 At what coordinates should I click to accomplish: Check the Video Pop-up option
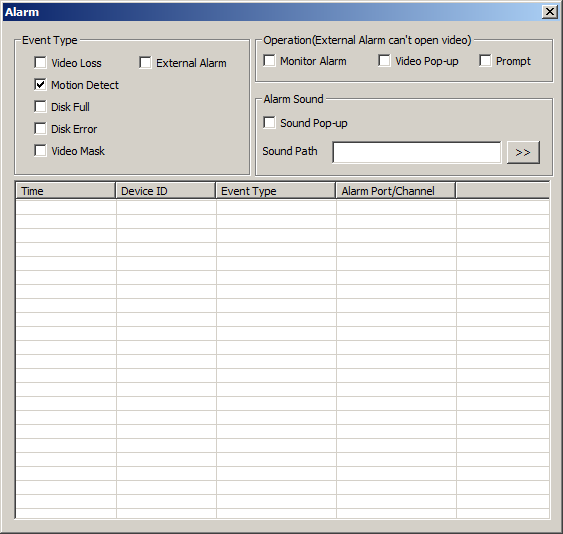(384, 61)
